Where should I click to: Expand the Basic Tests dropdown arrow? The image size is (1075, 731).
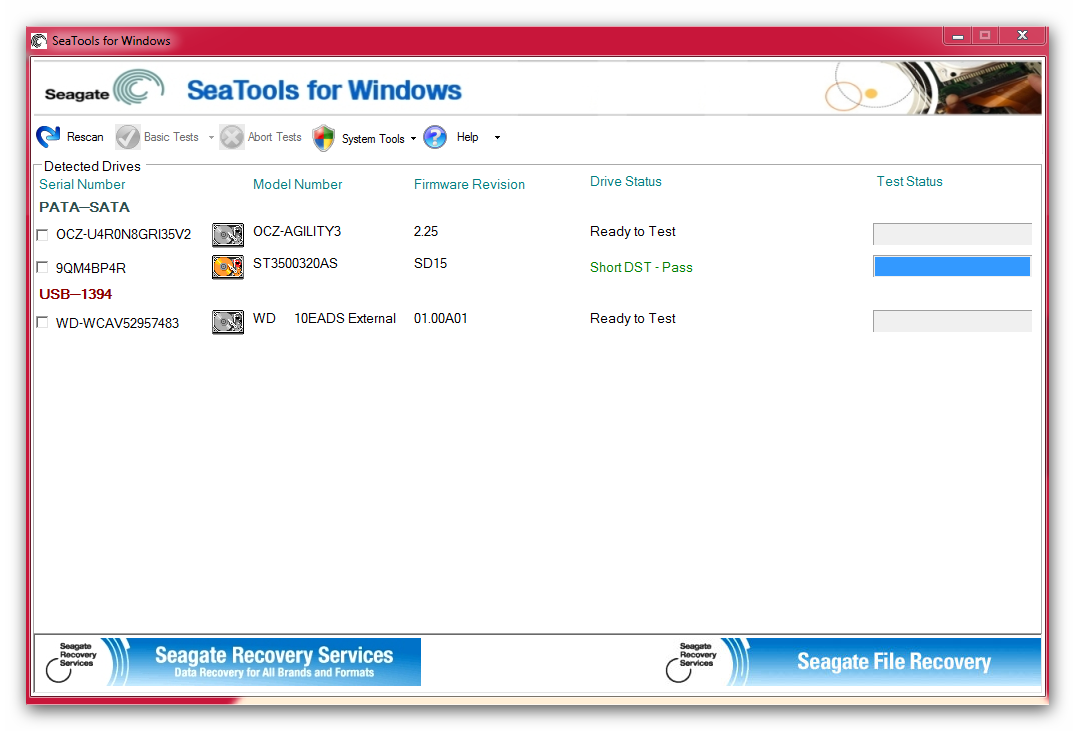[211, 138]
